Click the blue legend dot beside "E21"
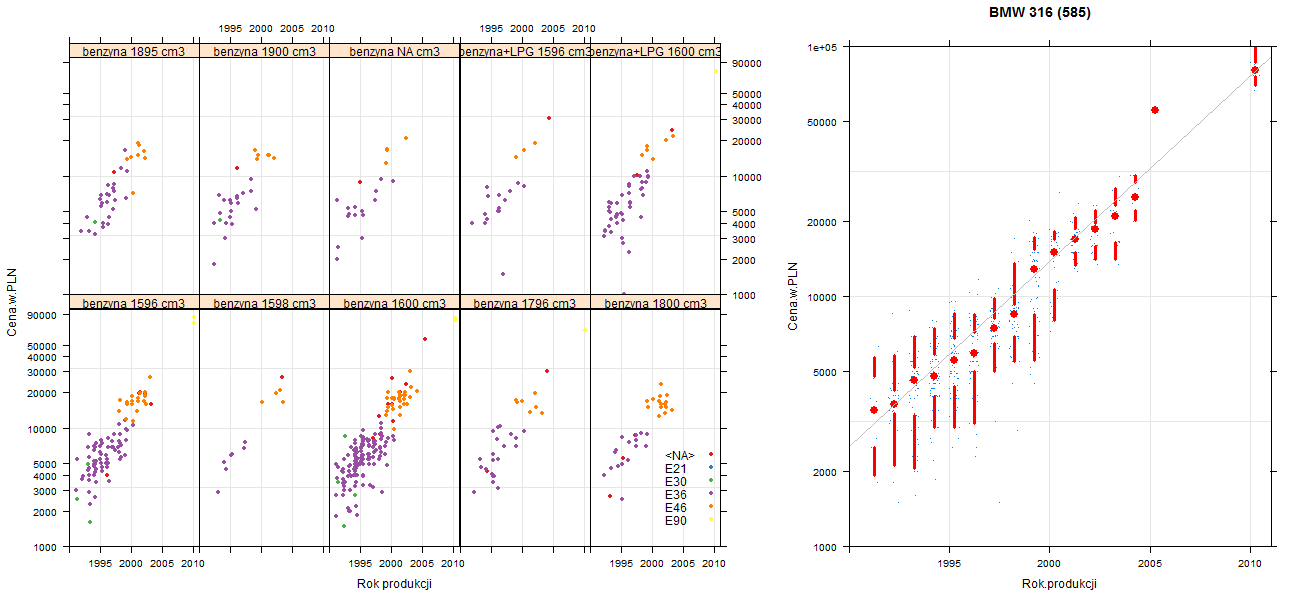 [x=710, y=468]
